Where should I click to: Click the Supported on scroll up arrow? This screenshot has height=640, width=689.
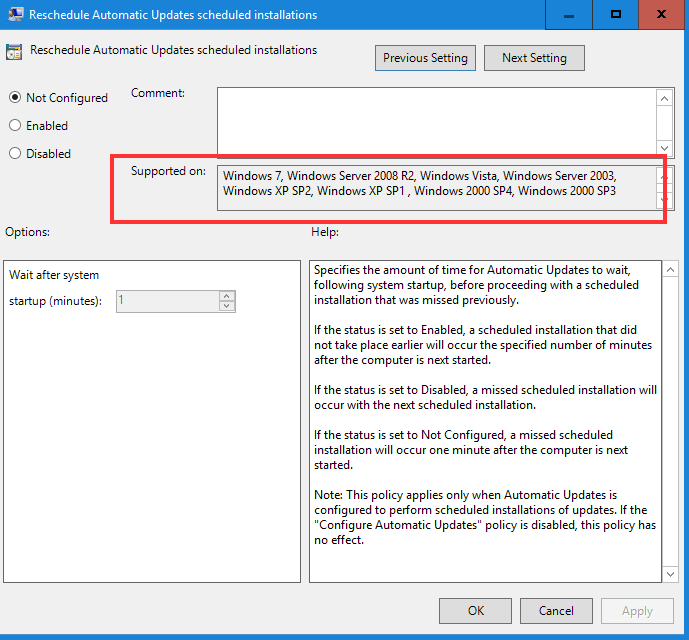[x=664, y=177]
